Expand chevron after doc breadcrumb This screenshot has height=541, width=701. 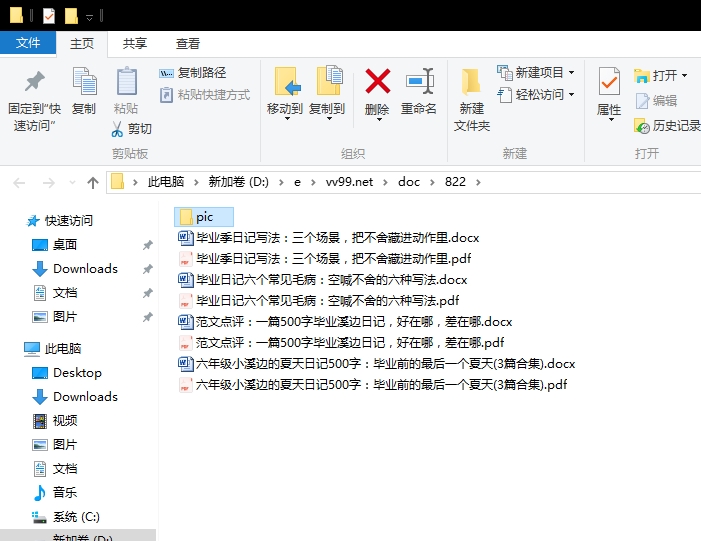click(432, 182)
